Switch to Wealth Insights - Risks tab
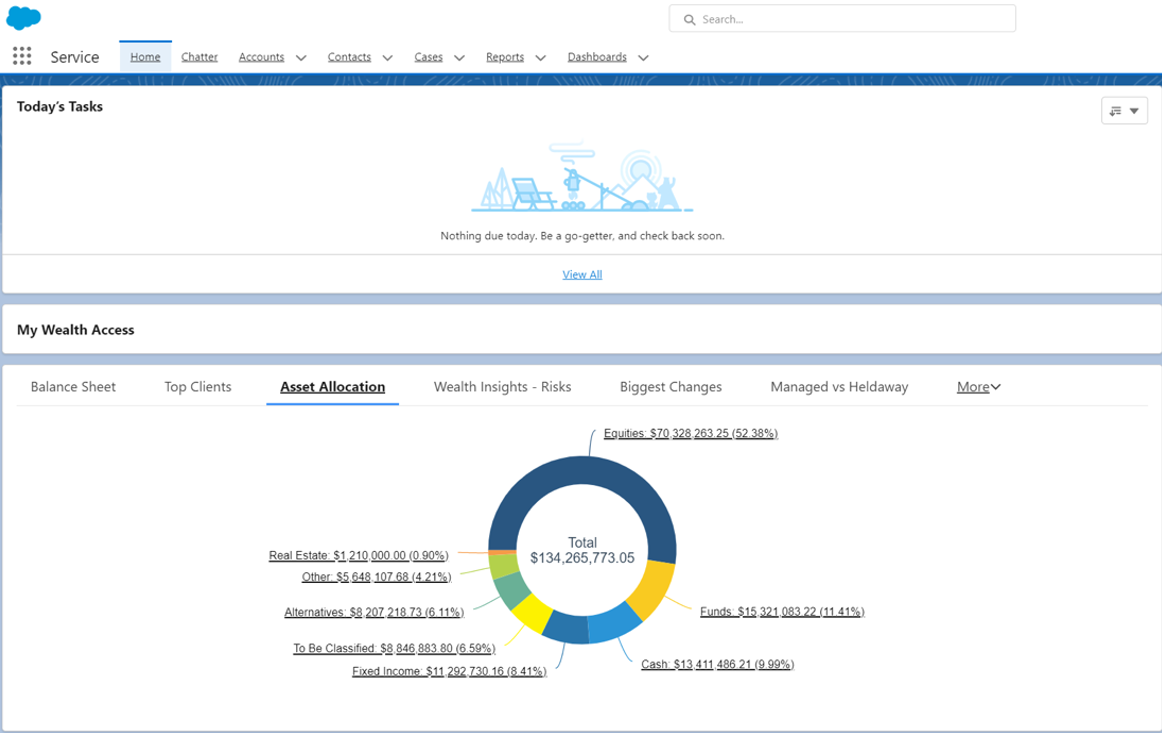Viewport: 1162px width, 733px height. pos(502,387)
